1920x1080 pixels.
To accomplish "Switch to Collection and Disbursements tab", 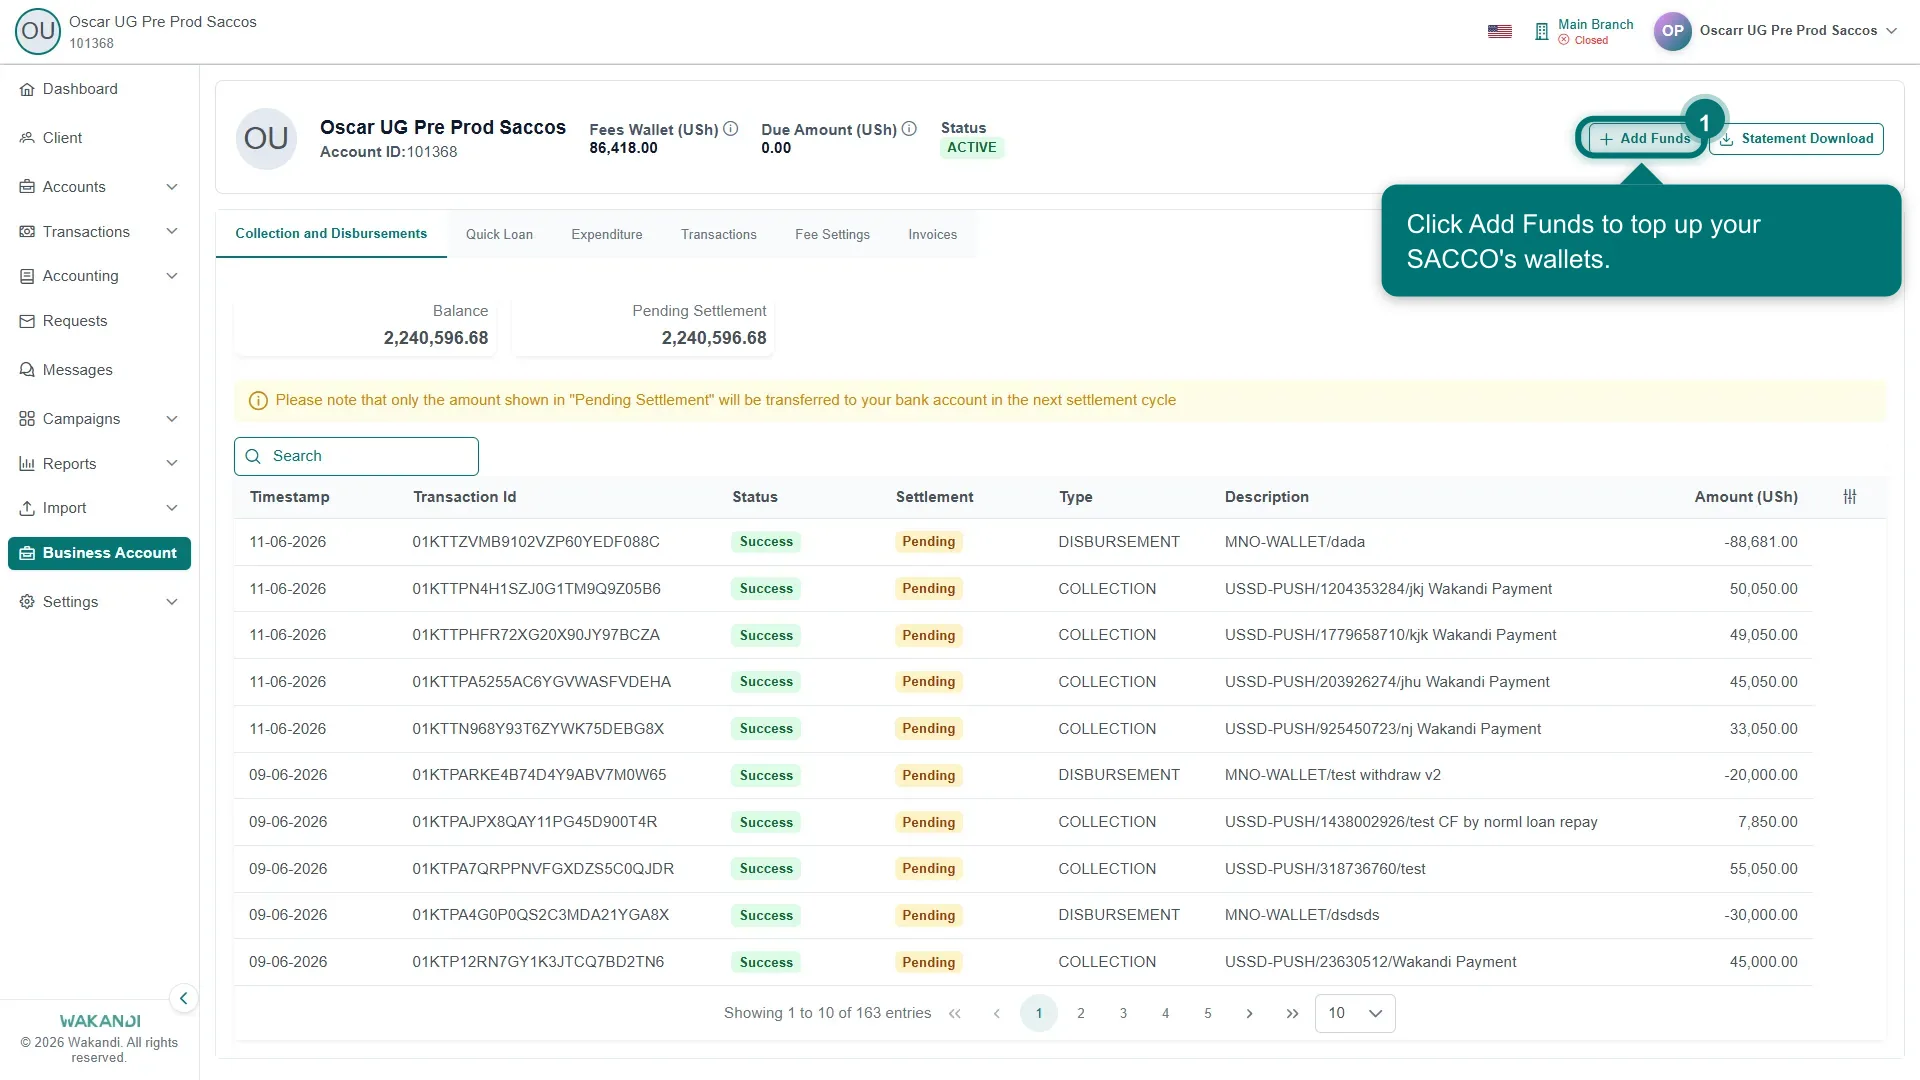I will point(331,234).
